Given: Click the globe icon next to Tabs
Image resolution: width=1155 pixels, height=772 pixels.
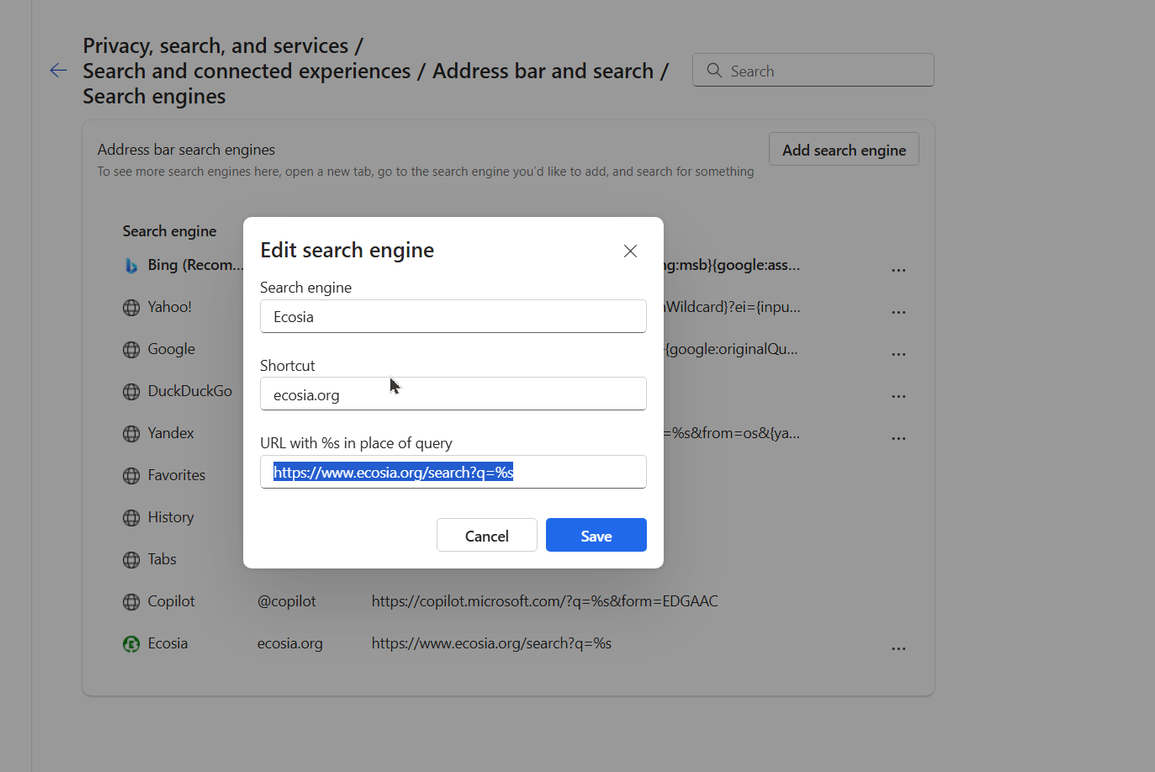Looking at the screenshot, I should [131, 559].
